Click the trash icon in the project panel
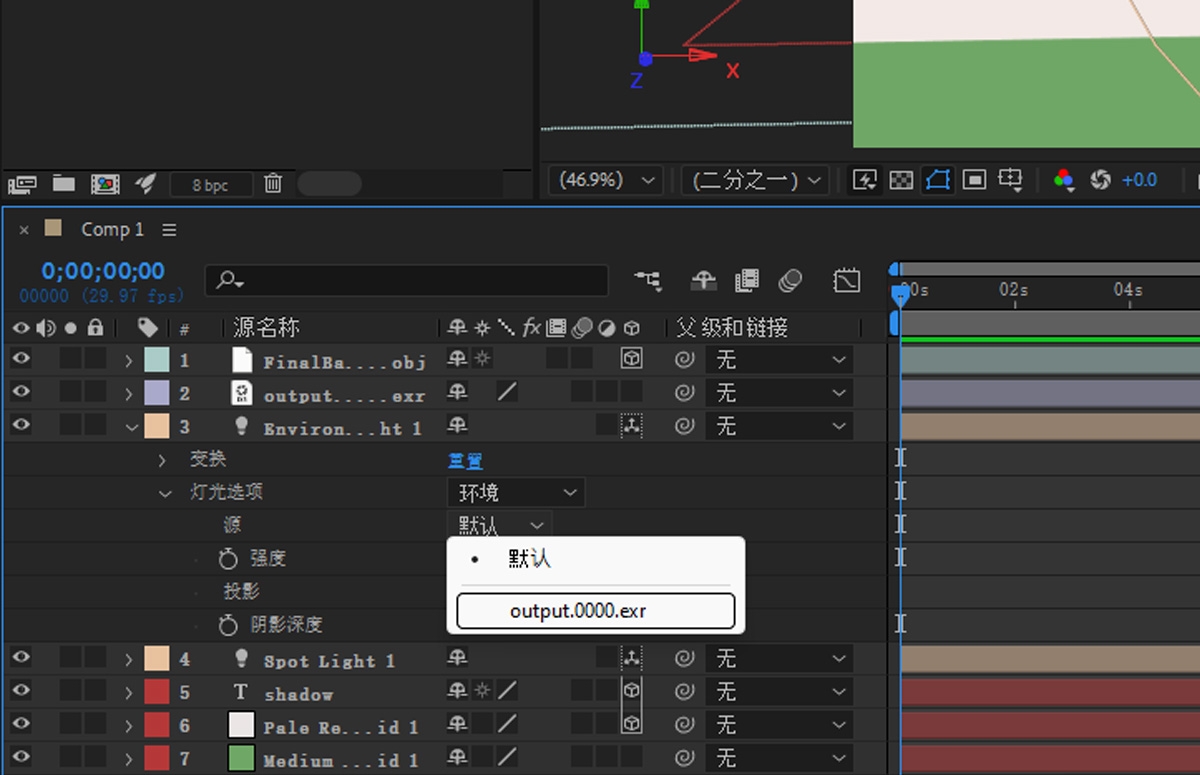This screenshot has width=1200, height=775. click(272, 183)
